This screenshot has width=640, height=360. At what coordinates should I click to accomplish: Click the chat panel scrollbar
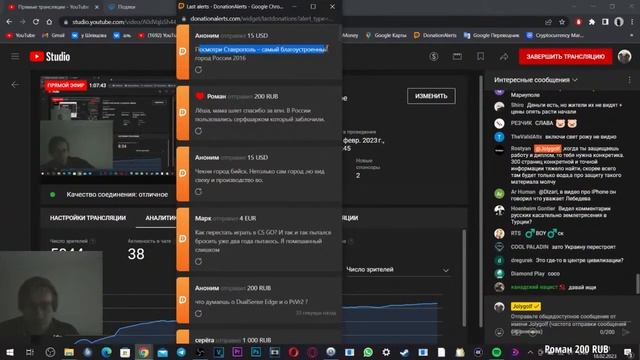[637, 283]
